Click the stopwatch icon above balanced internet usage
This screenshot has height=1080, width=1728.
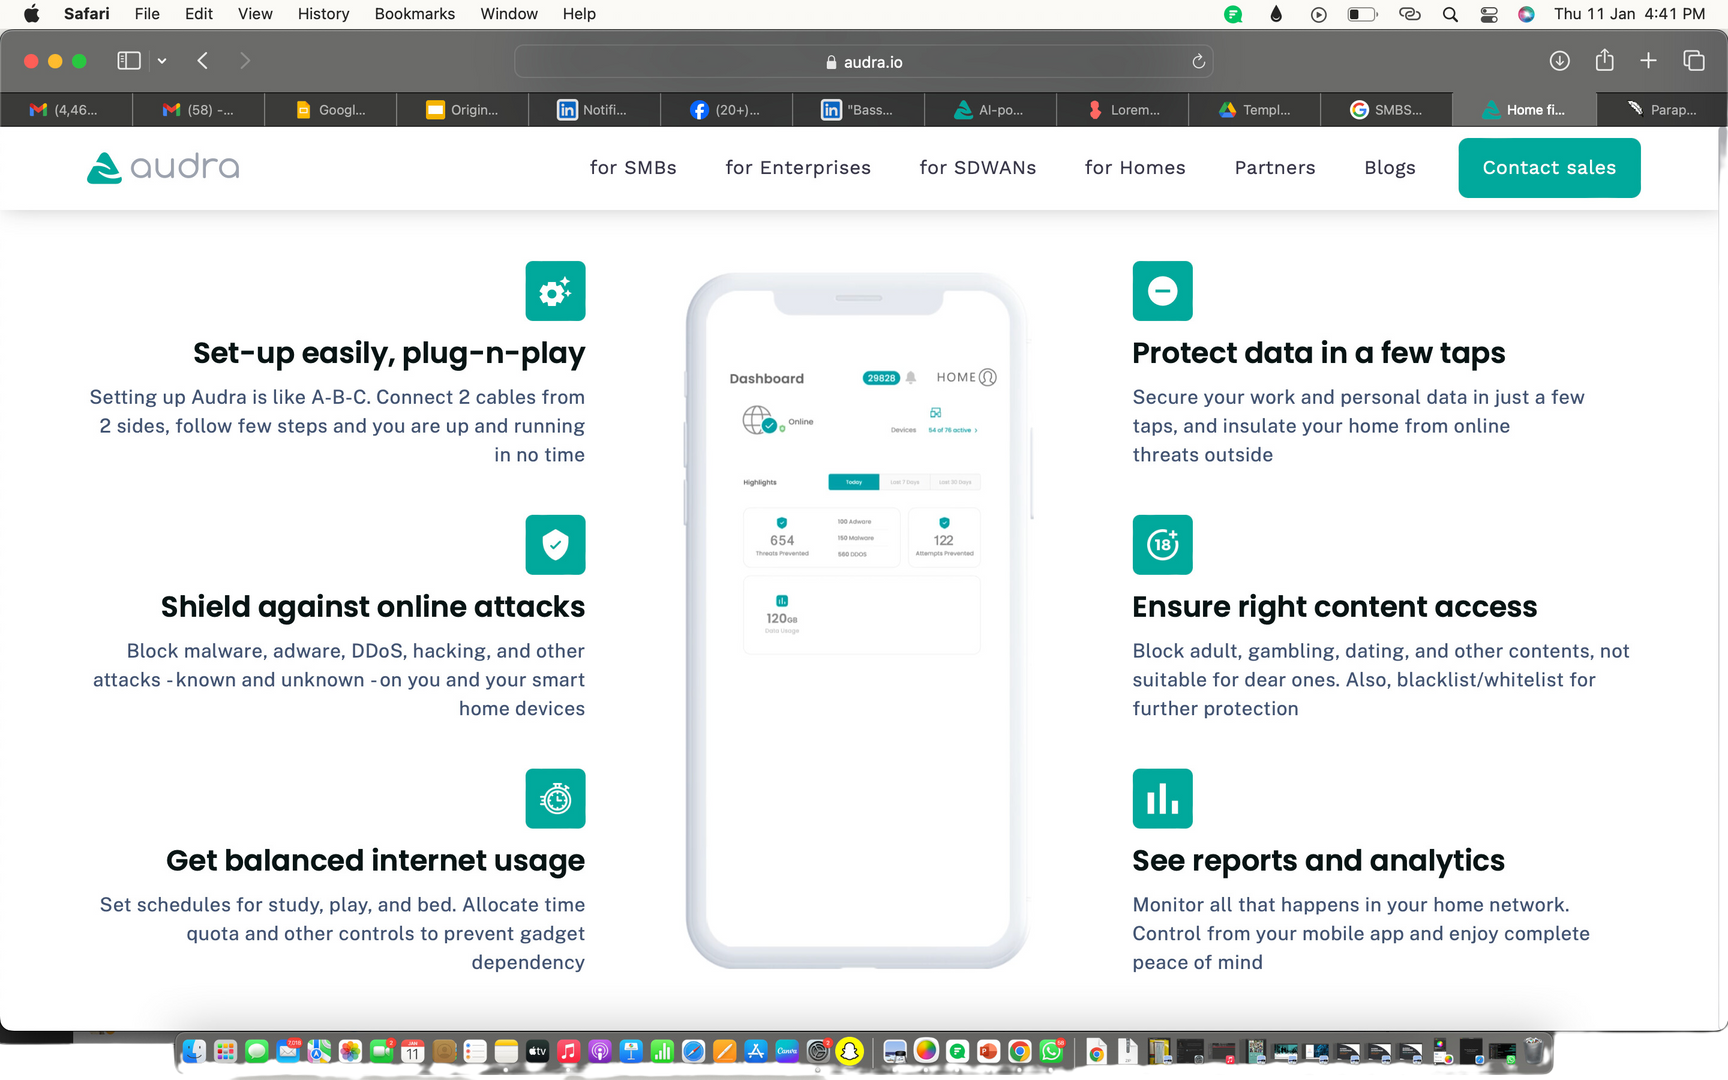coord(555,799)
